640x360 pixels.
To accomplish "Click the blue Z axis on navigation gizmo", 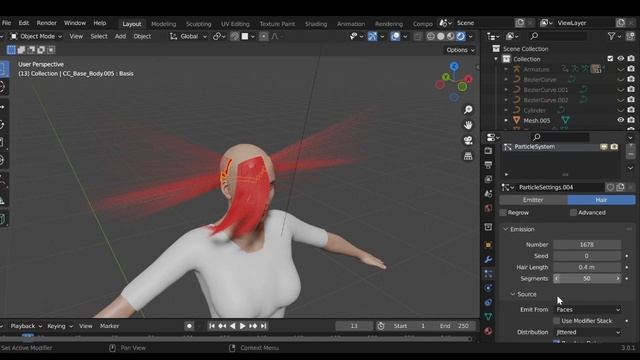I will click(x=454, y=66).
